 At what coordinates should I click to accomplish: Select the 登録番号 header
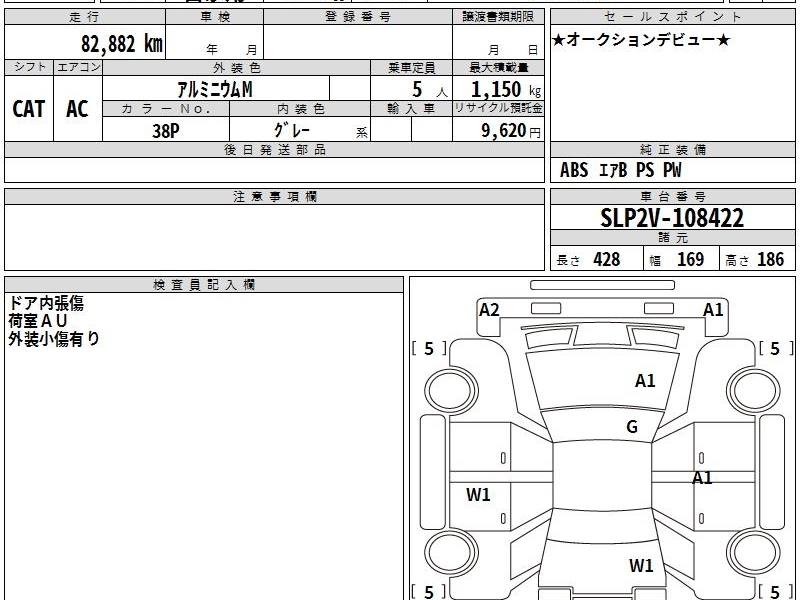[x=358, y=17]
